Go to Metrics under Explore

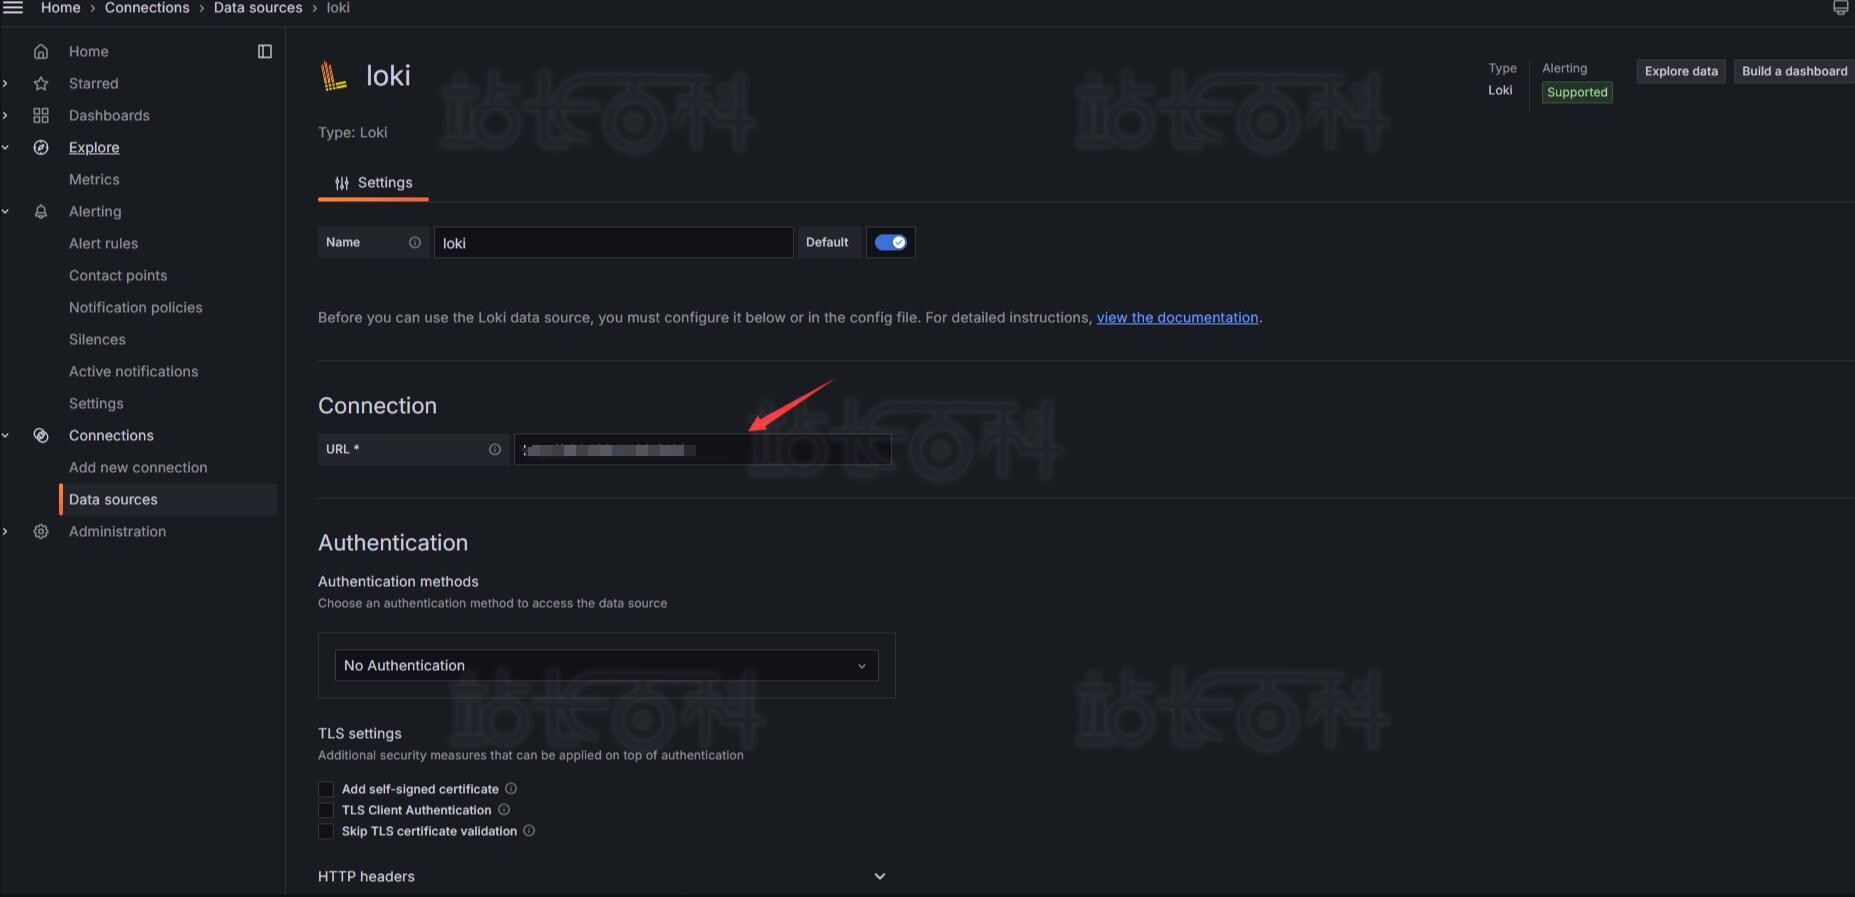coord(94,179)
